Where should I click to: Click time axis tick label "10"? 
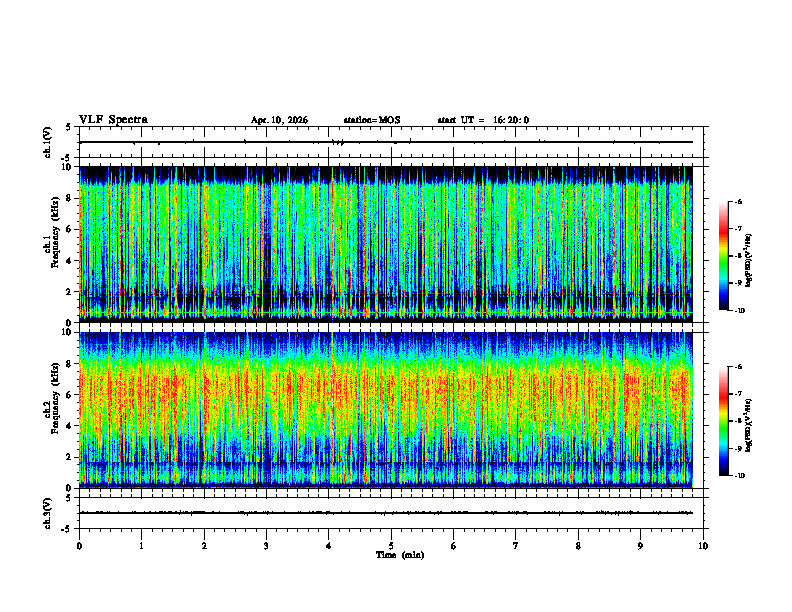pyautogui.click(x=703, y=546)
